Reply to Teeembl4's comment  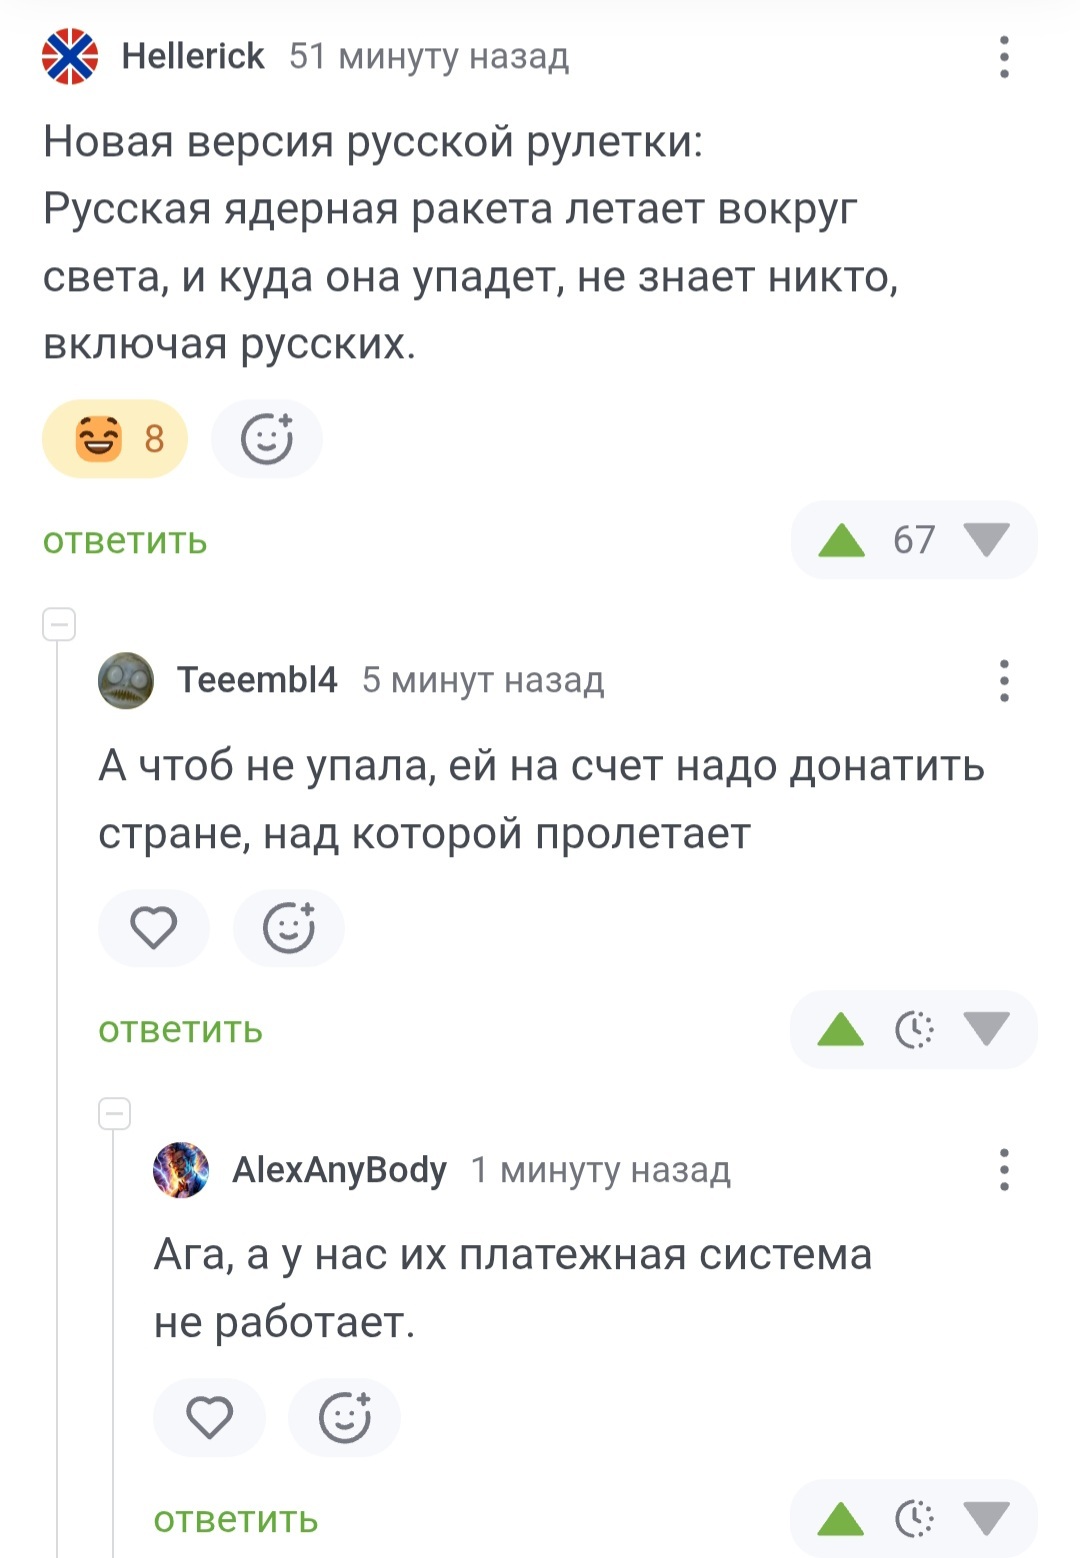click(180, 1030)
